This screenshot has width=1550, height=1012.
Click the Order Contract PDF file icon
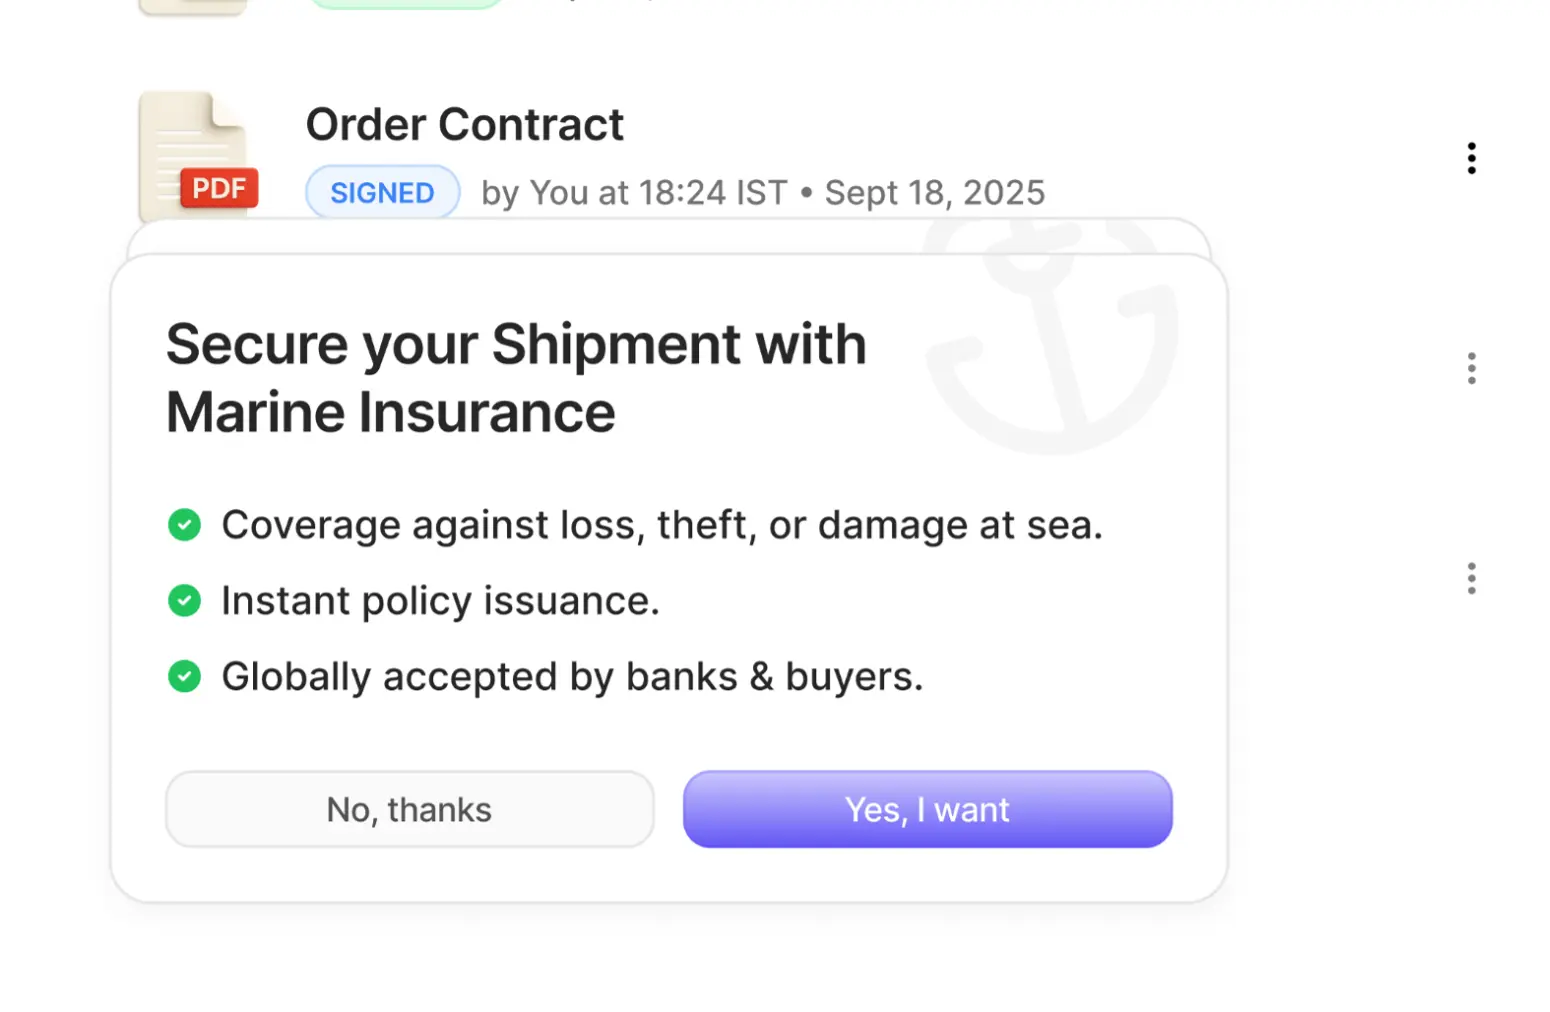pos(197,155)
